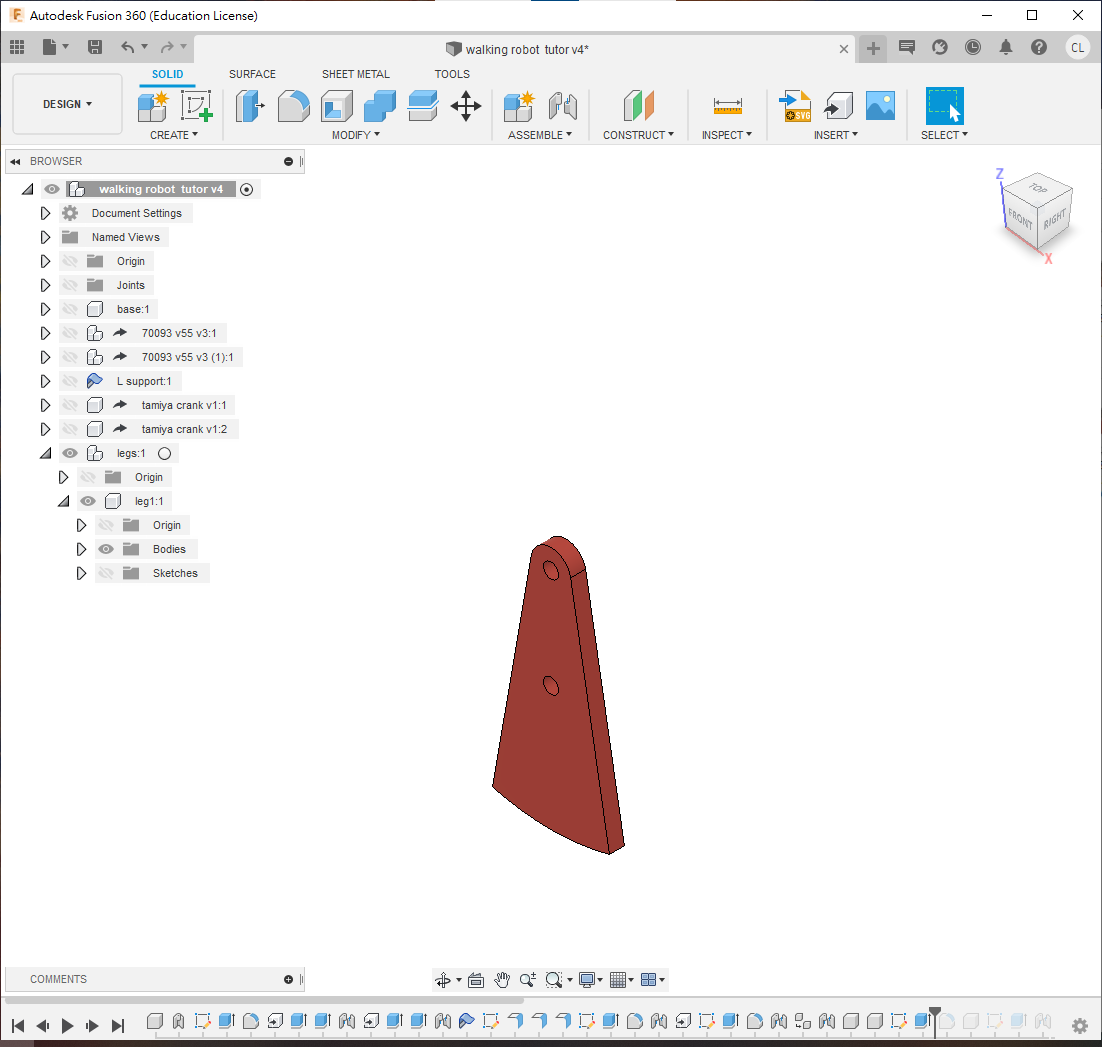Click Create Sketch icon

(x=197, y=105)
